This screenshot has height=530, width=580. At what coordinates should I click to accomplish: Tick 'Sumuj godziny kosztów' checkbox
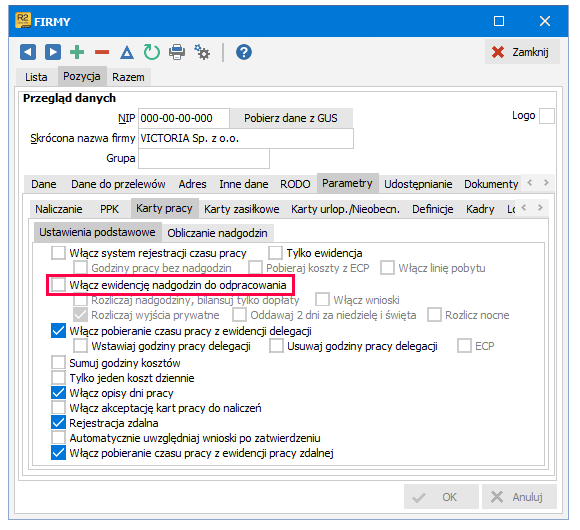coord(58,362)
